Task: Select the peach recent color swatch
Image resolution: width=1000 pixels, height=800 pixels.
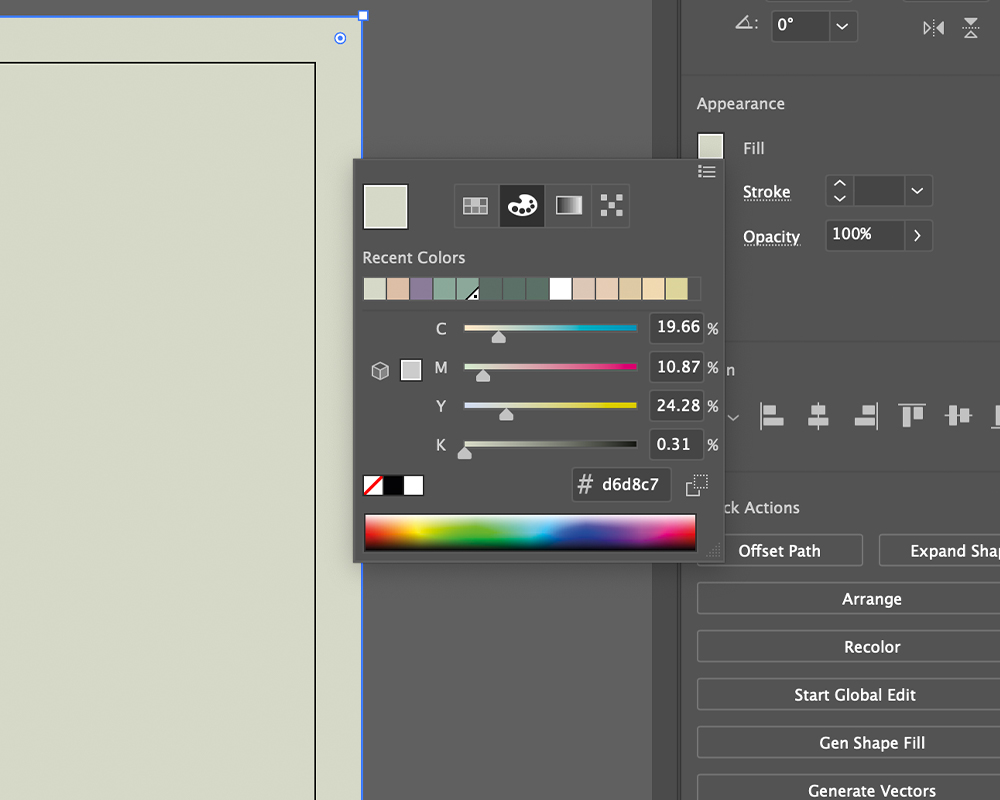Action: click(398, 289)
